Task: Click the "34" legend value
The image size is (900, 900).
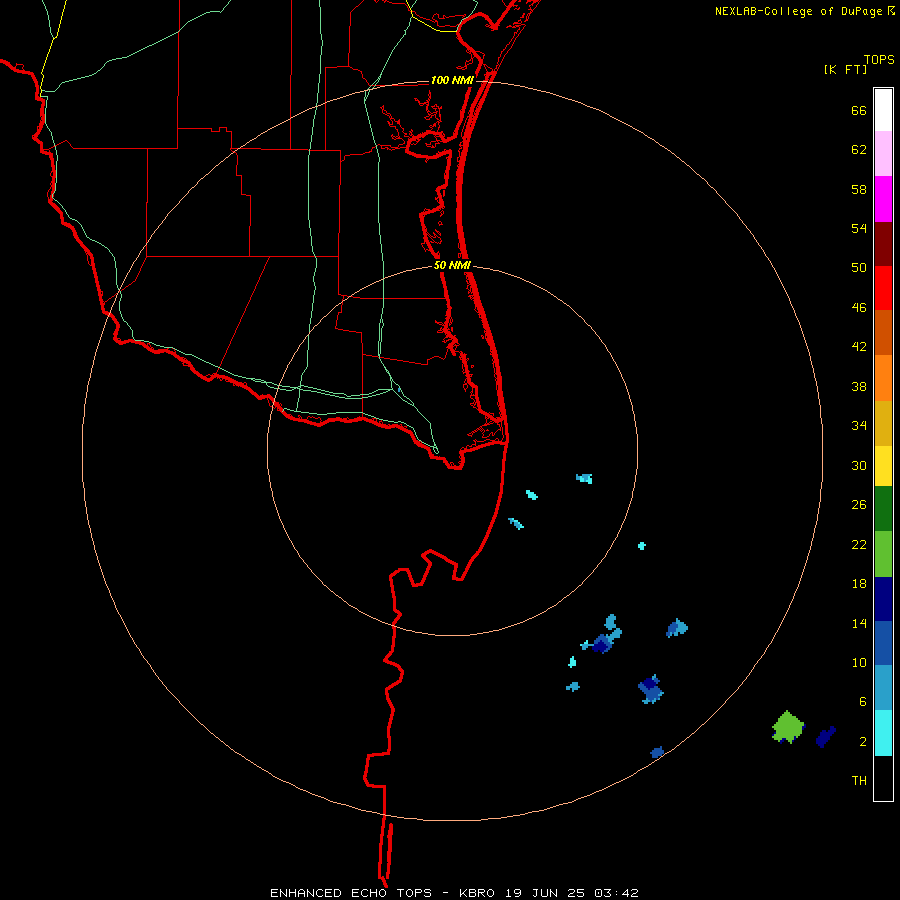Action: pos(859,426)
